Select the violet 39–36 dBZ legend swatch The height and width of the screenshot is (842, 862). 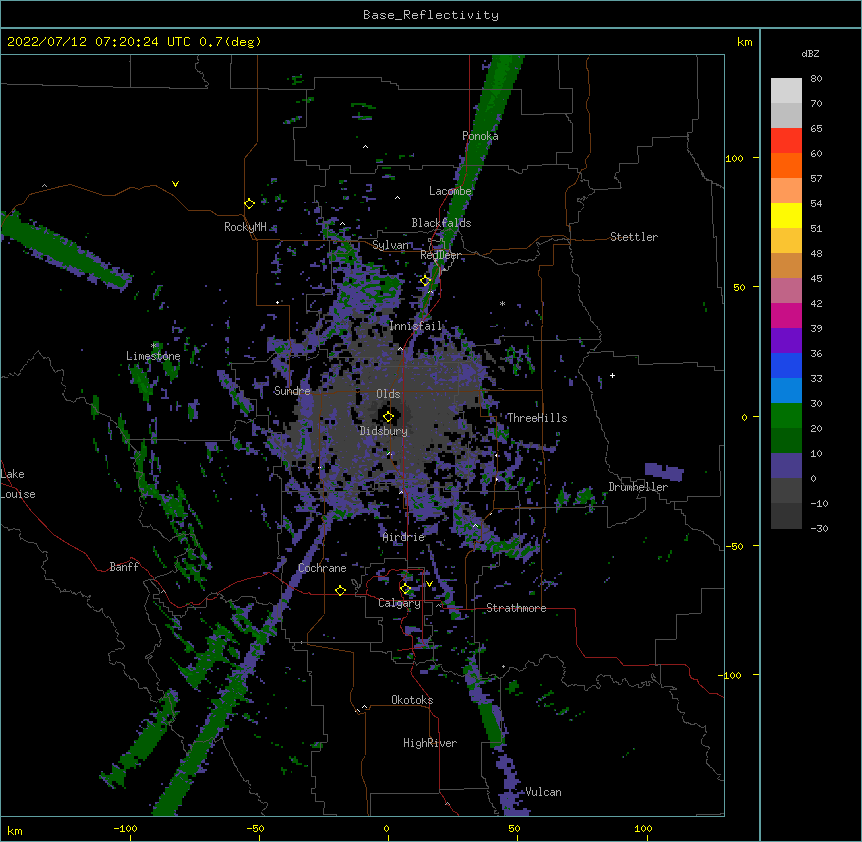[x=786, y=341]
